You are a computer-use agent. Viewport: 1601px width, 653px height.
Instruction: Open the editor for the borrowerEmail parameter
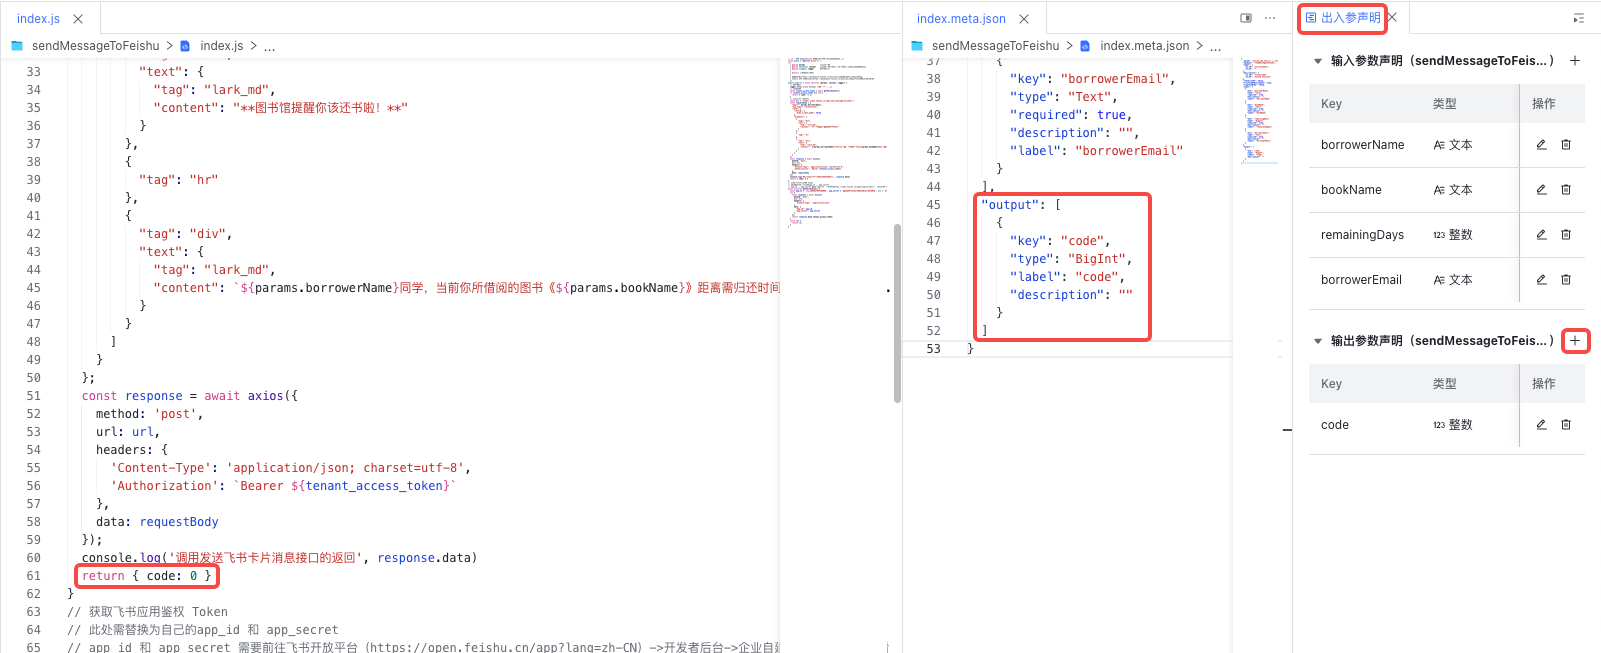click(x=1541, y=280)
